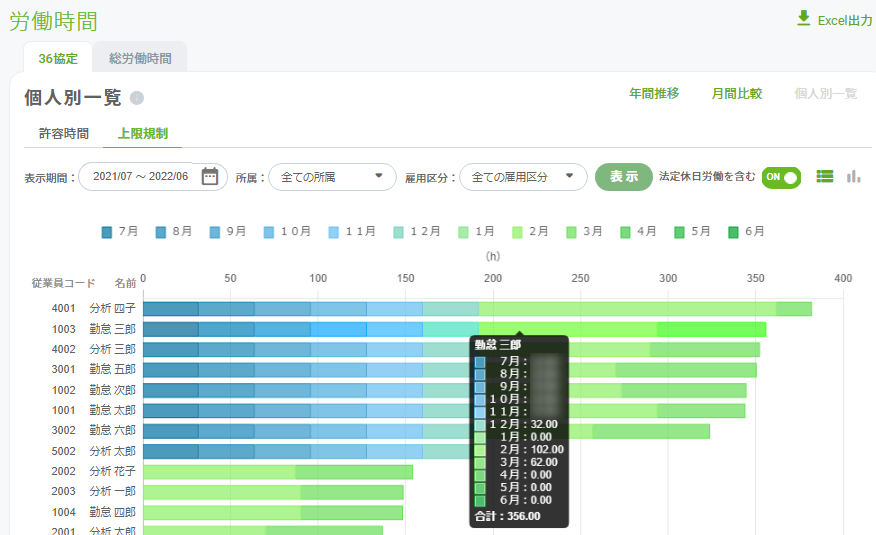This screenshot has width=876, height=535.
Task: Click the bar for 4001 分析 四子
Action: point(477,309)
